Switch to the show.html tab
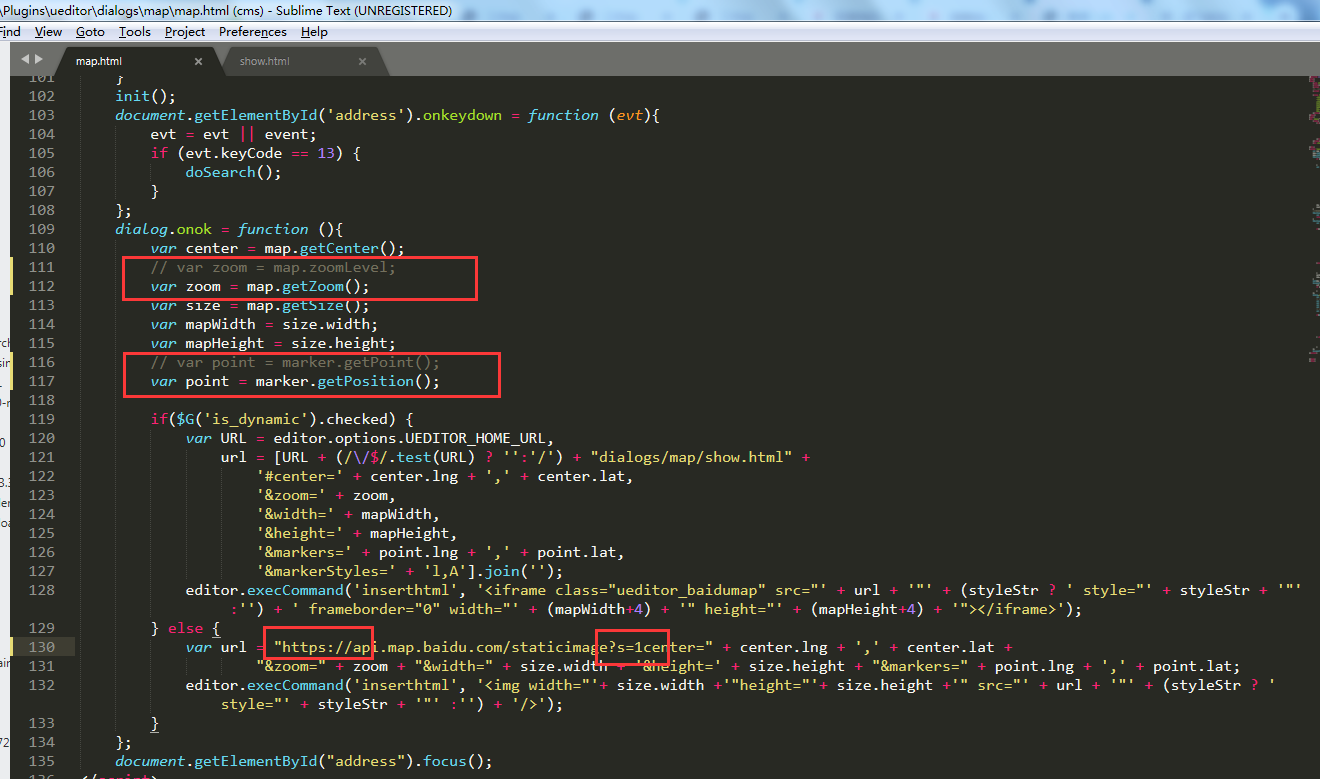Image resolution: width=1320 pixels, height=779 pixels. point(265,61)
